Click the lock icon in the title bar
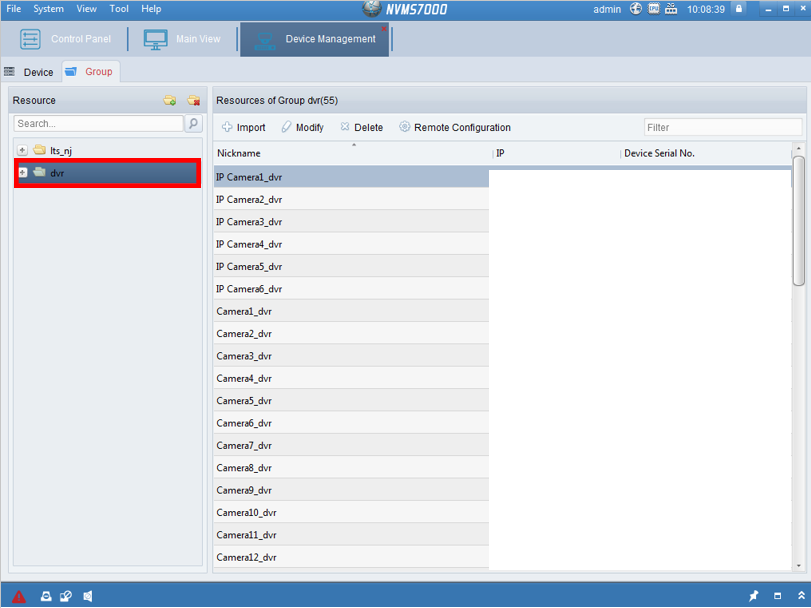The height and width of the screenshot is (608, 811). click(739, 9)
